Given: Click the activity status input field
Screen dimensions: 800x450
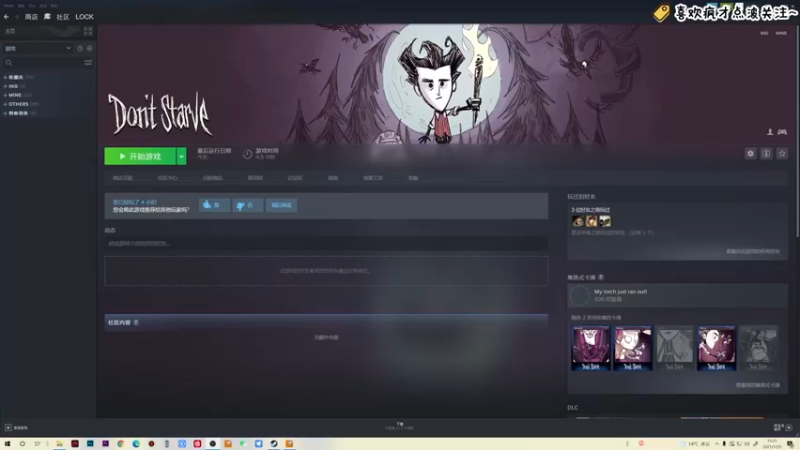Looking at the screenshot, I should click(326, 243).
